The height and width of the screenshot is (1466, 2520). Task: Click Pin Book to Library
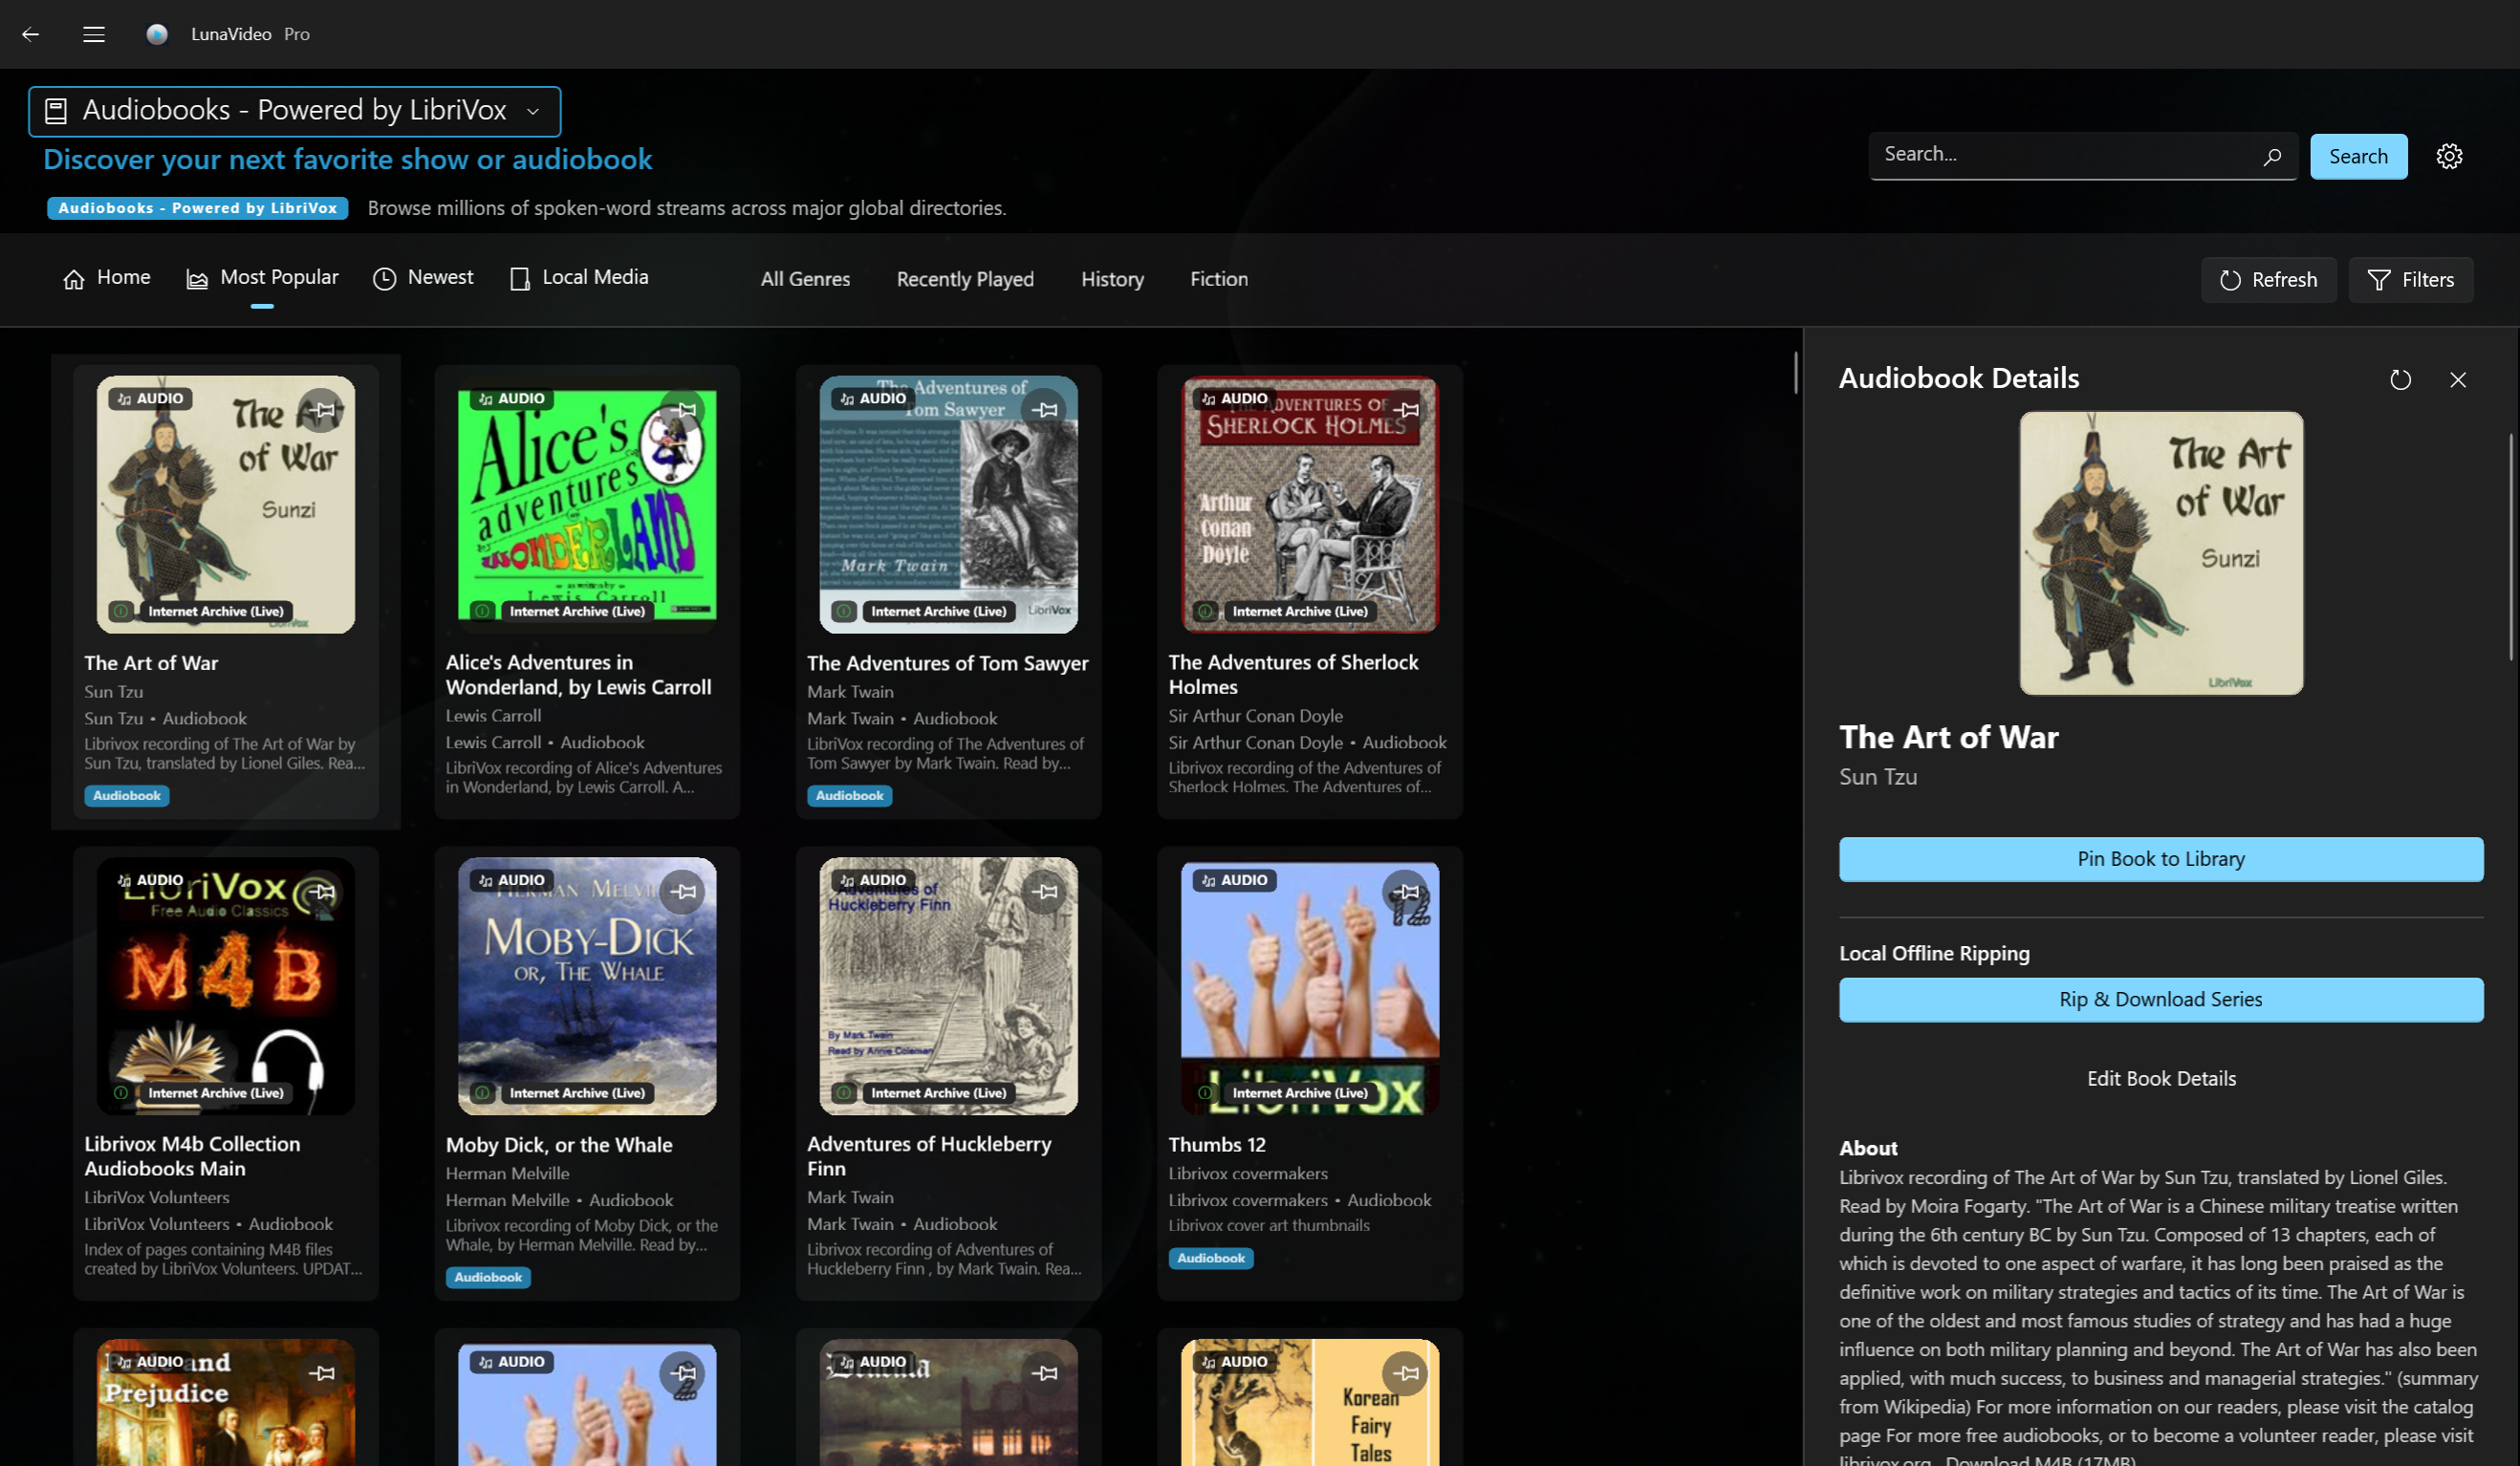coord(2160,859)
